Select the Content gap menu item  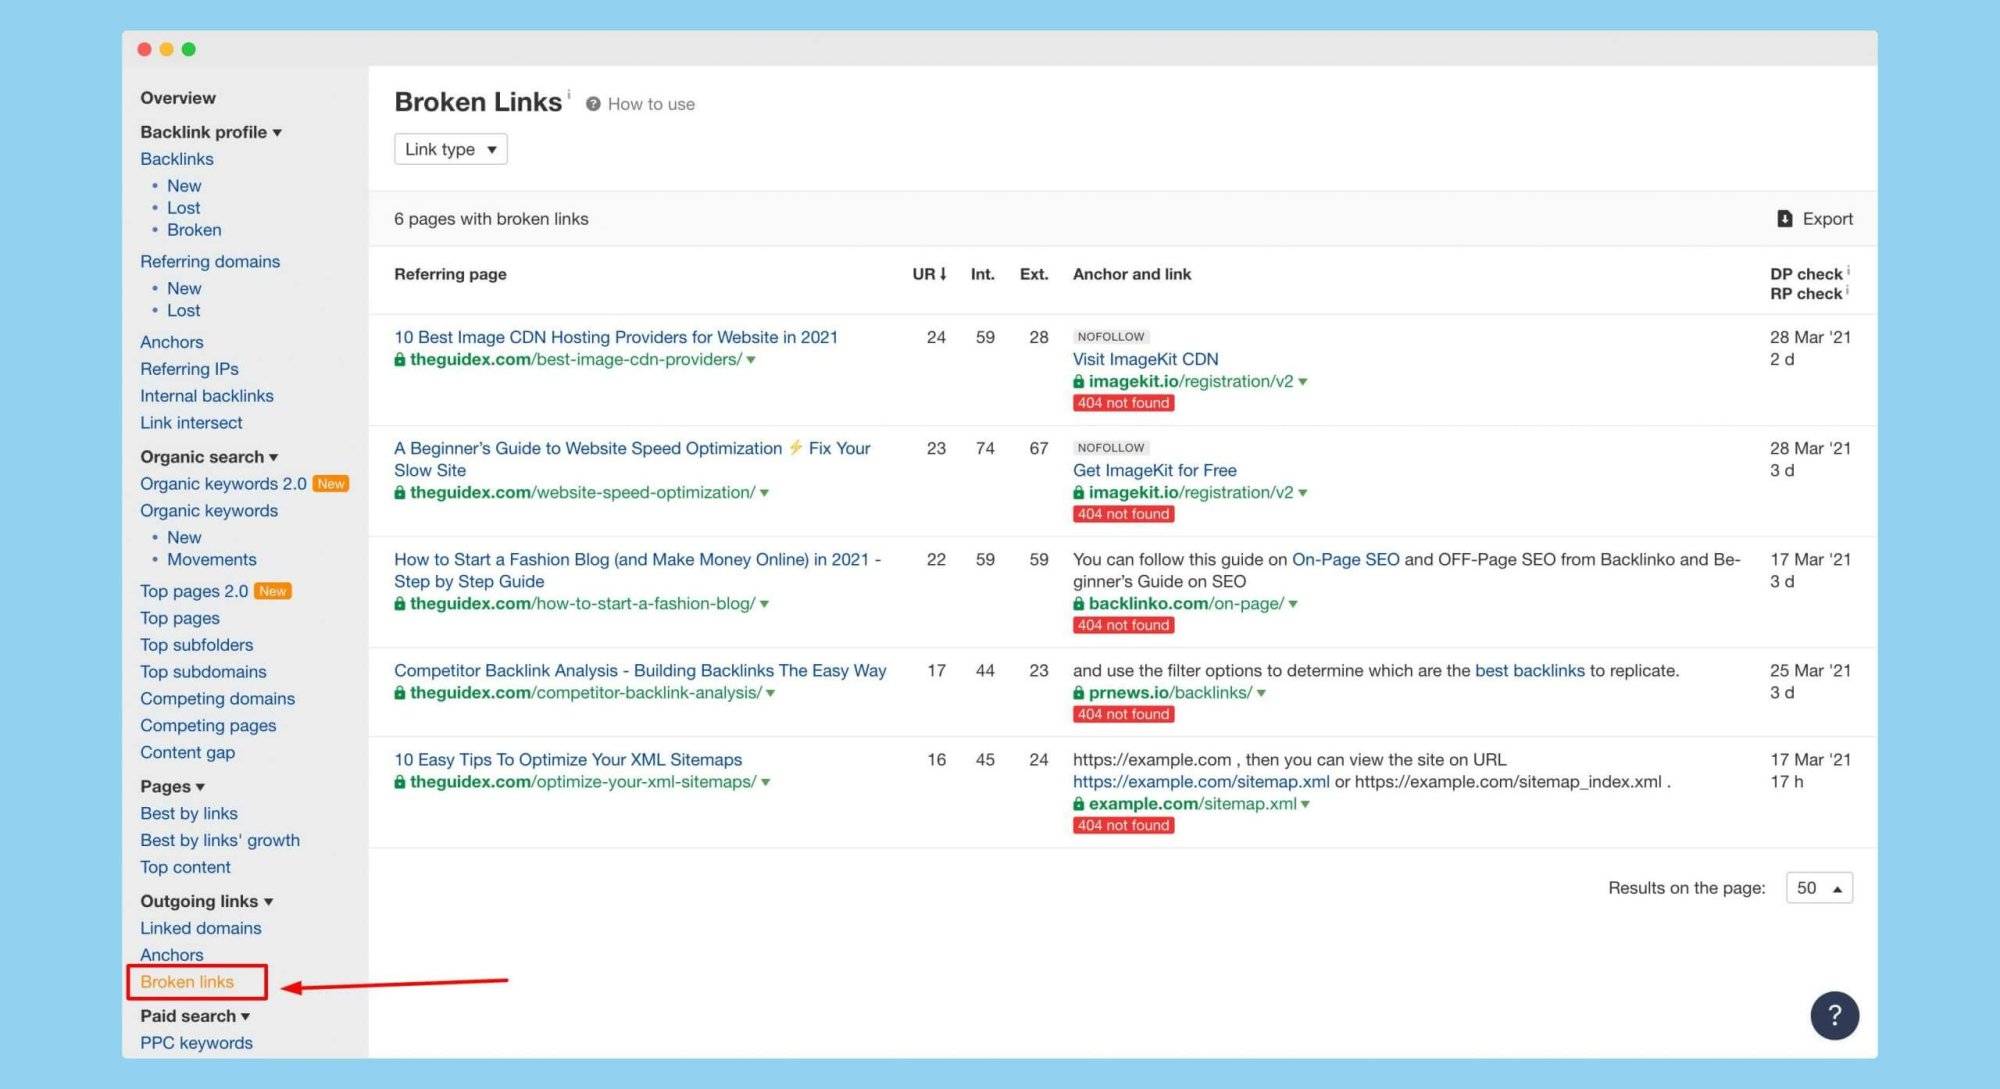188,752
